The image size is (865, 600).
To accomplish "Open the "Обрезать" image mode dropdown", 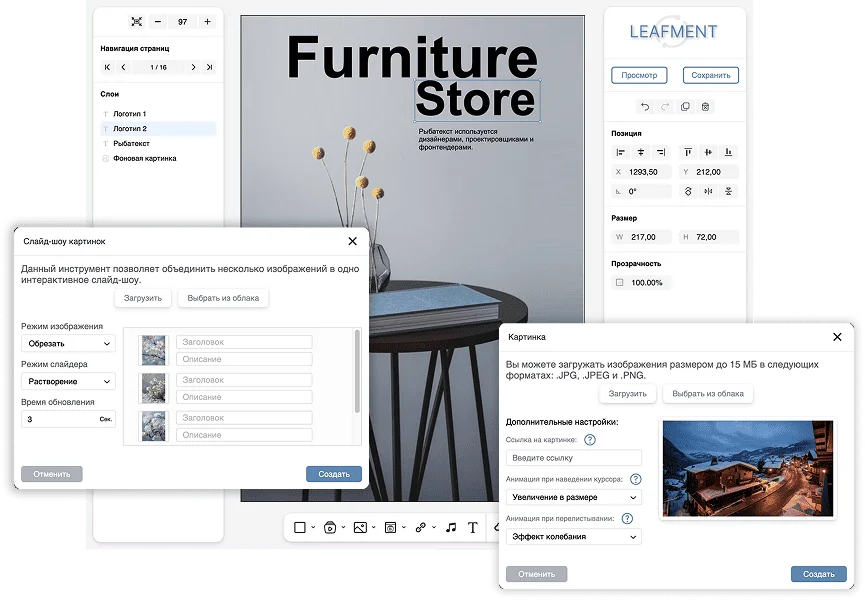I will tap(68, 344).
